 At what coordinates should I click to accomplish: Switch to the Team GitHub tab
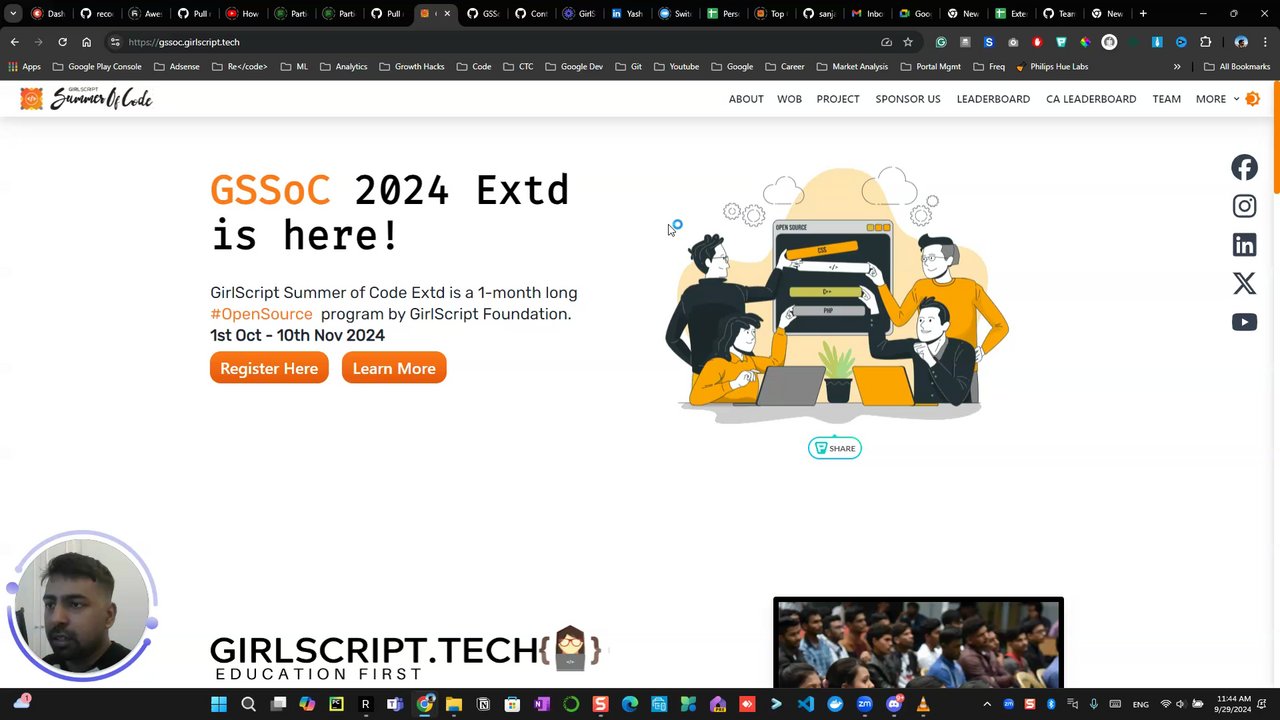[x=1058, y=14]
